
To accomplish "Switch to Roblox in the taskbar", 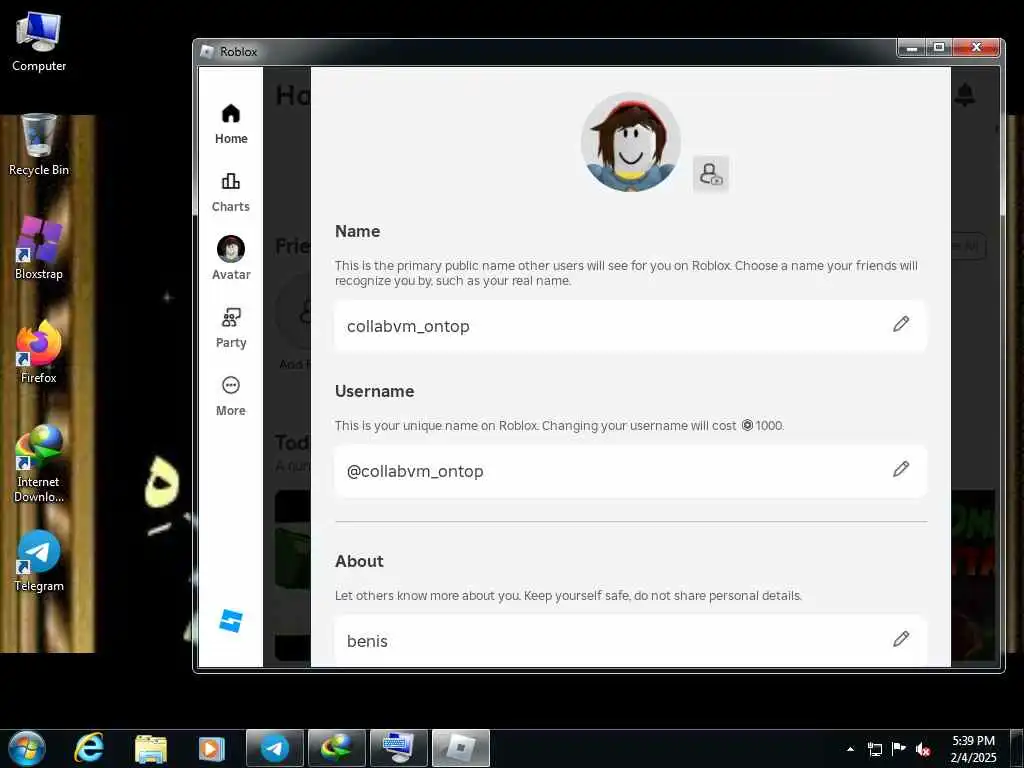I will coord(461,748).
